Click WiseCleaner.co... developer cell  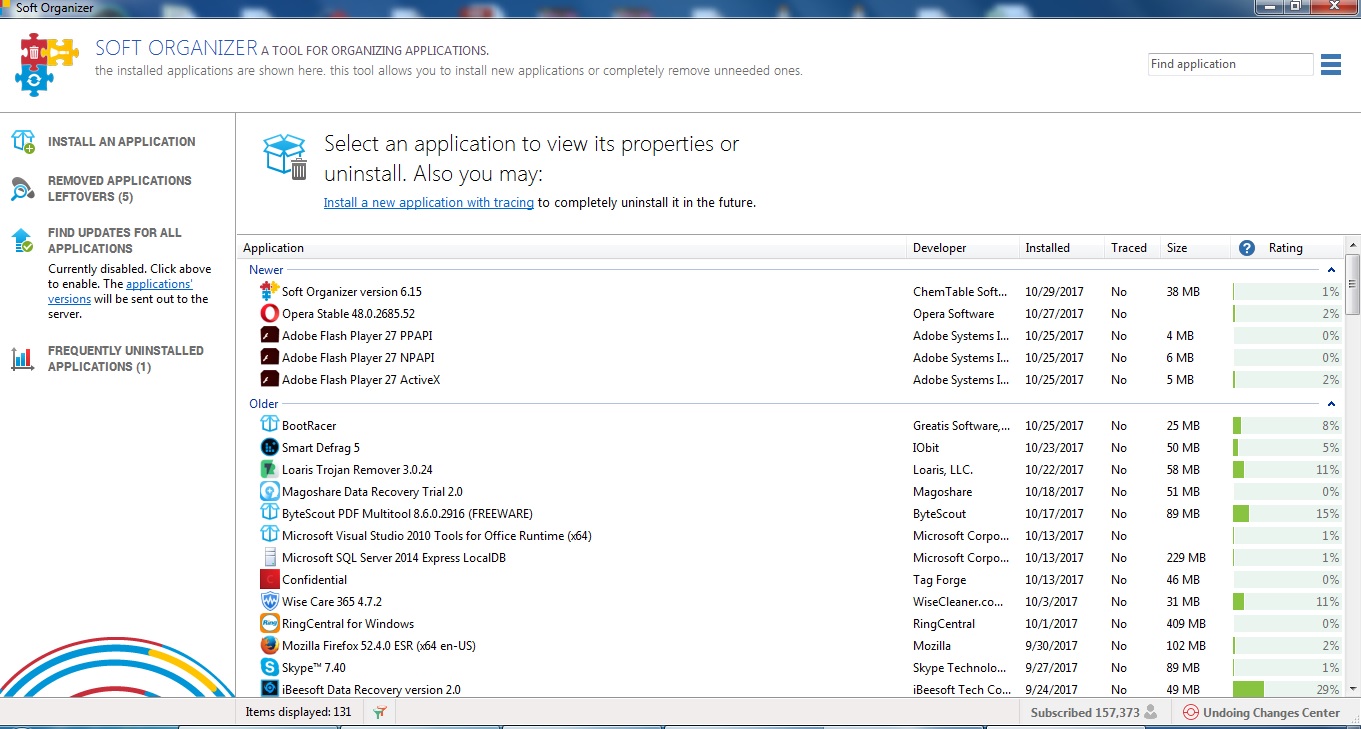(x=958, y=602)
